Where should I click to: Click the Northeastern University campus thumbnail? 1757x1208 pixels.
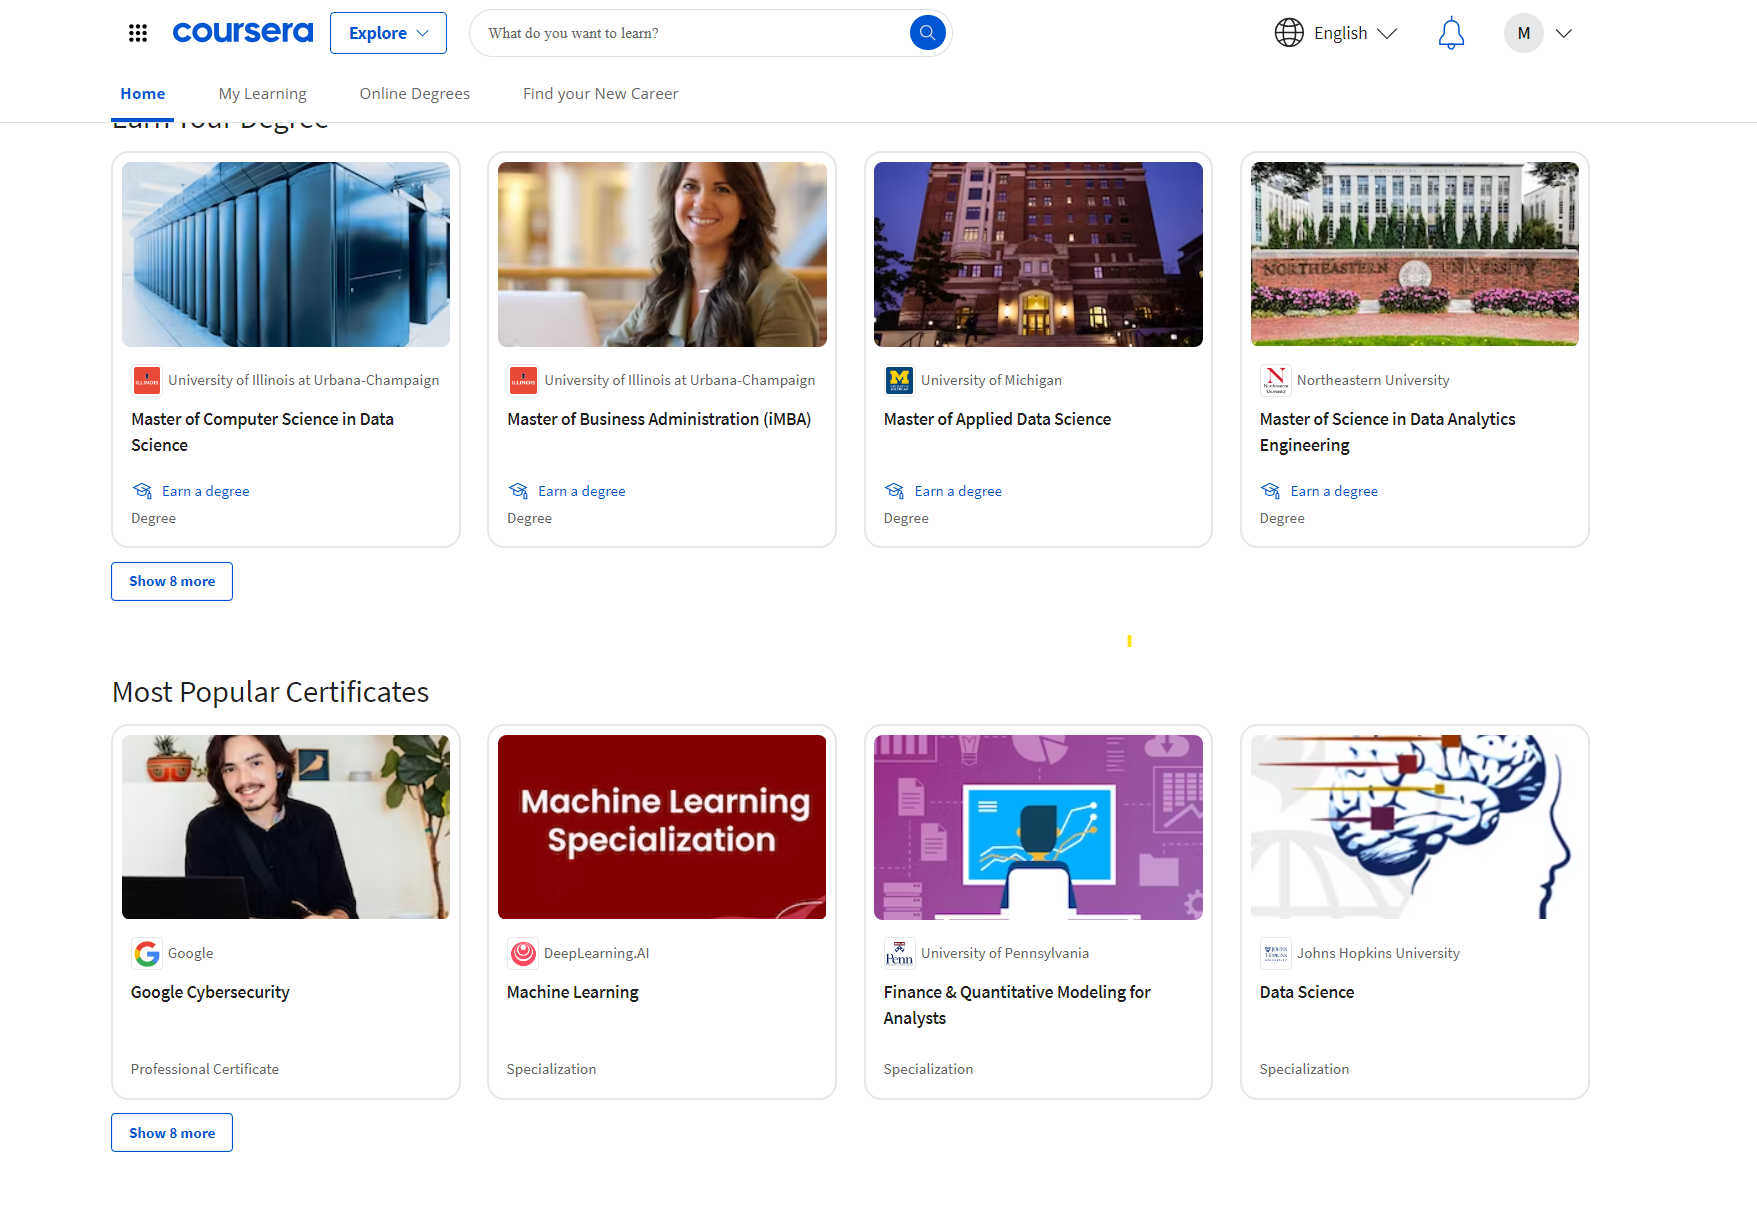(1415, 254)
